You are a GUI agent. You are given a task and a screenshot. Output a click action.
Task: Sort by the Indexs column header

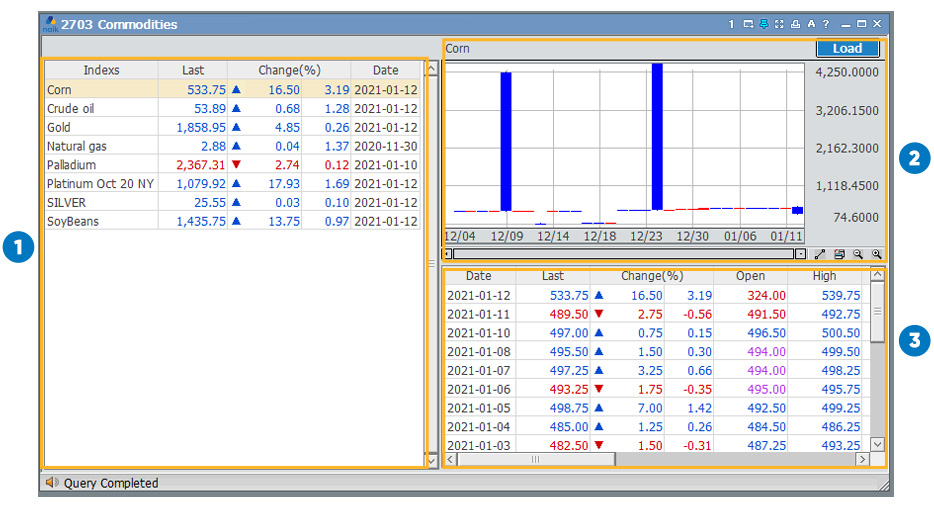click(101, 70)
